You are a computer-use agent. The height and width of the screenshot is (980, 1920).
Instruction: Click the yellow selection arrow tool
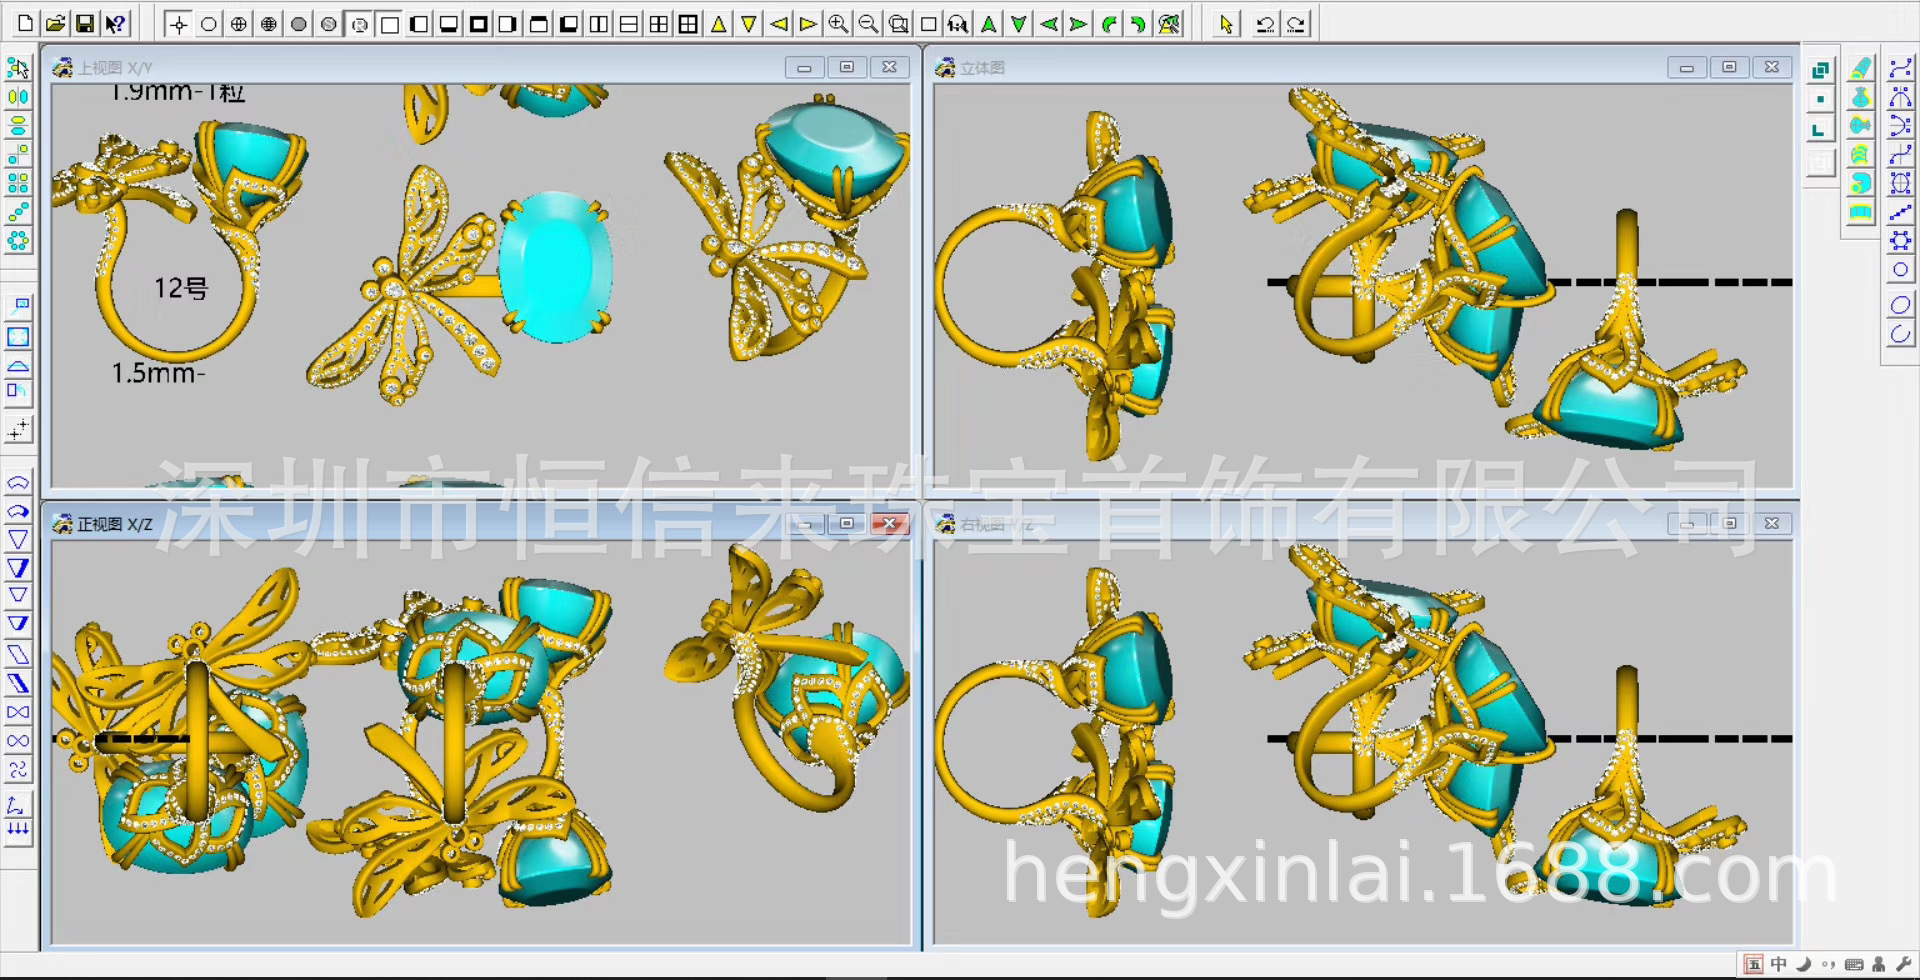(x=1226, y=24)
